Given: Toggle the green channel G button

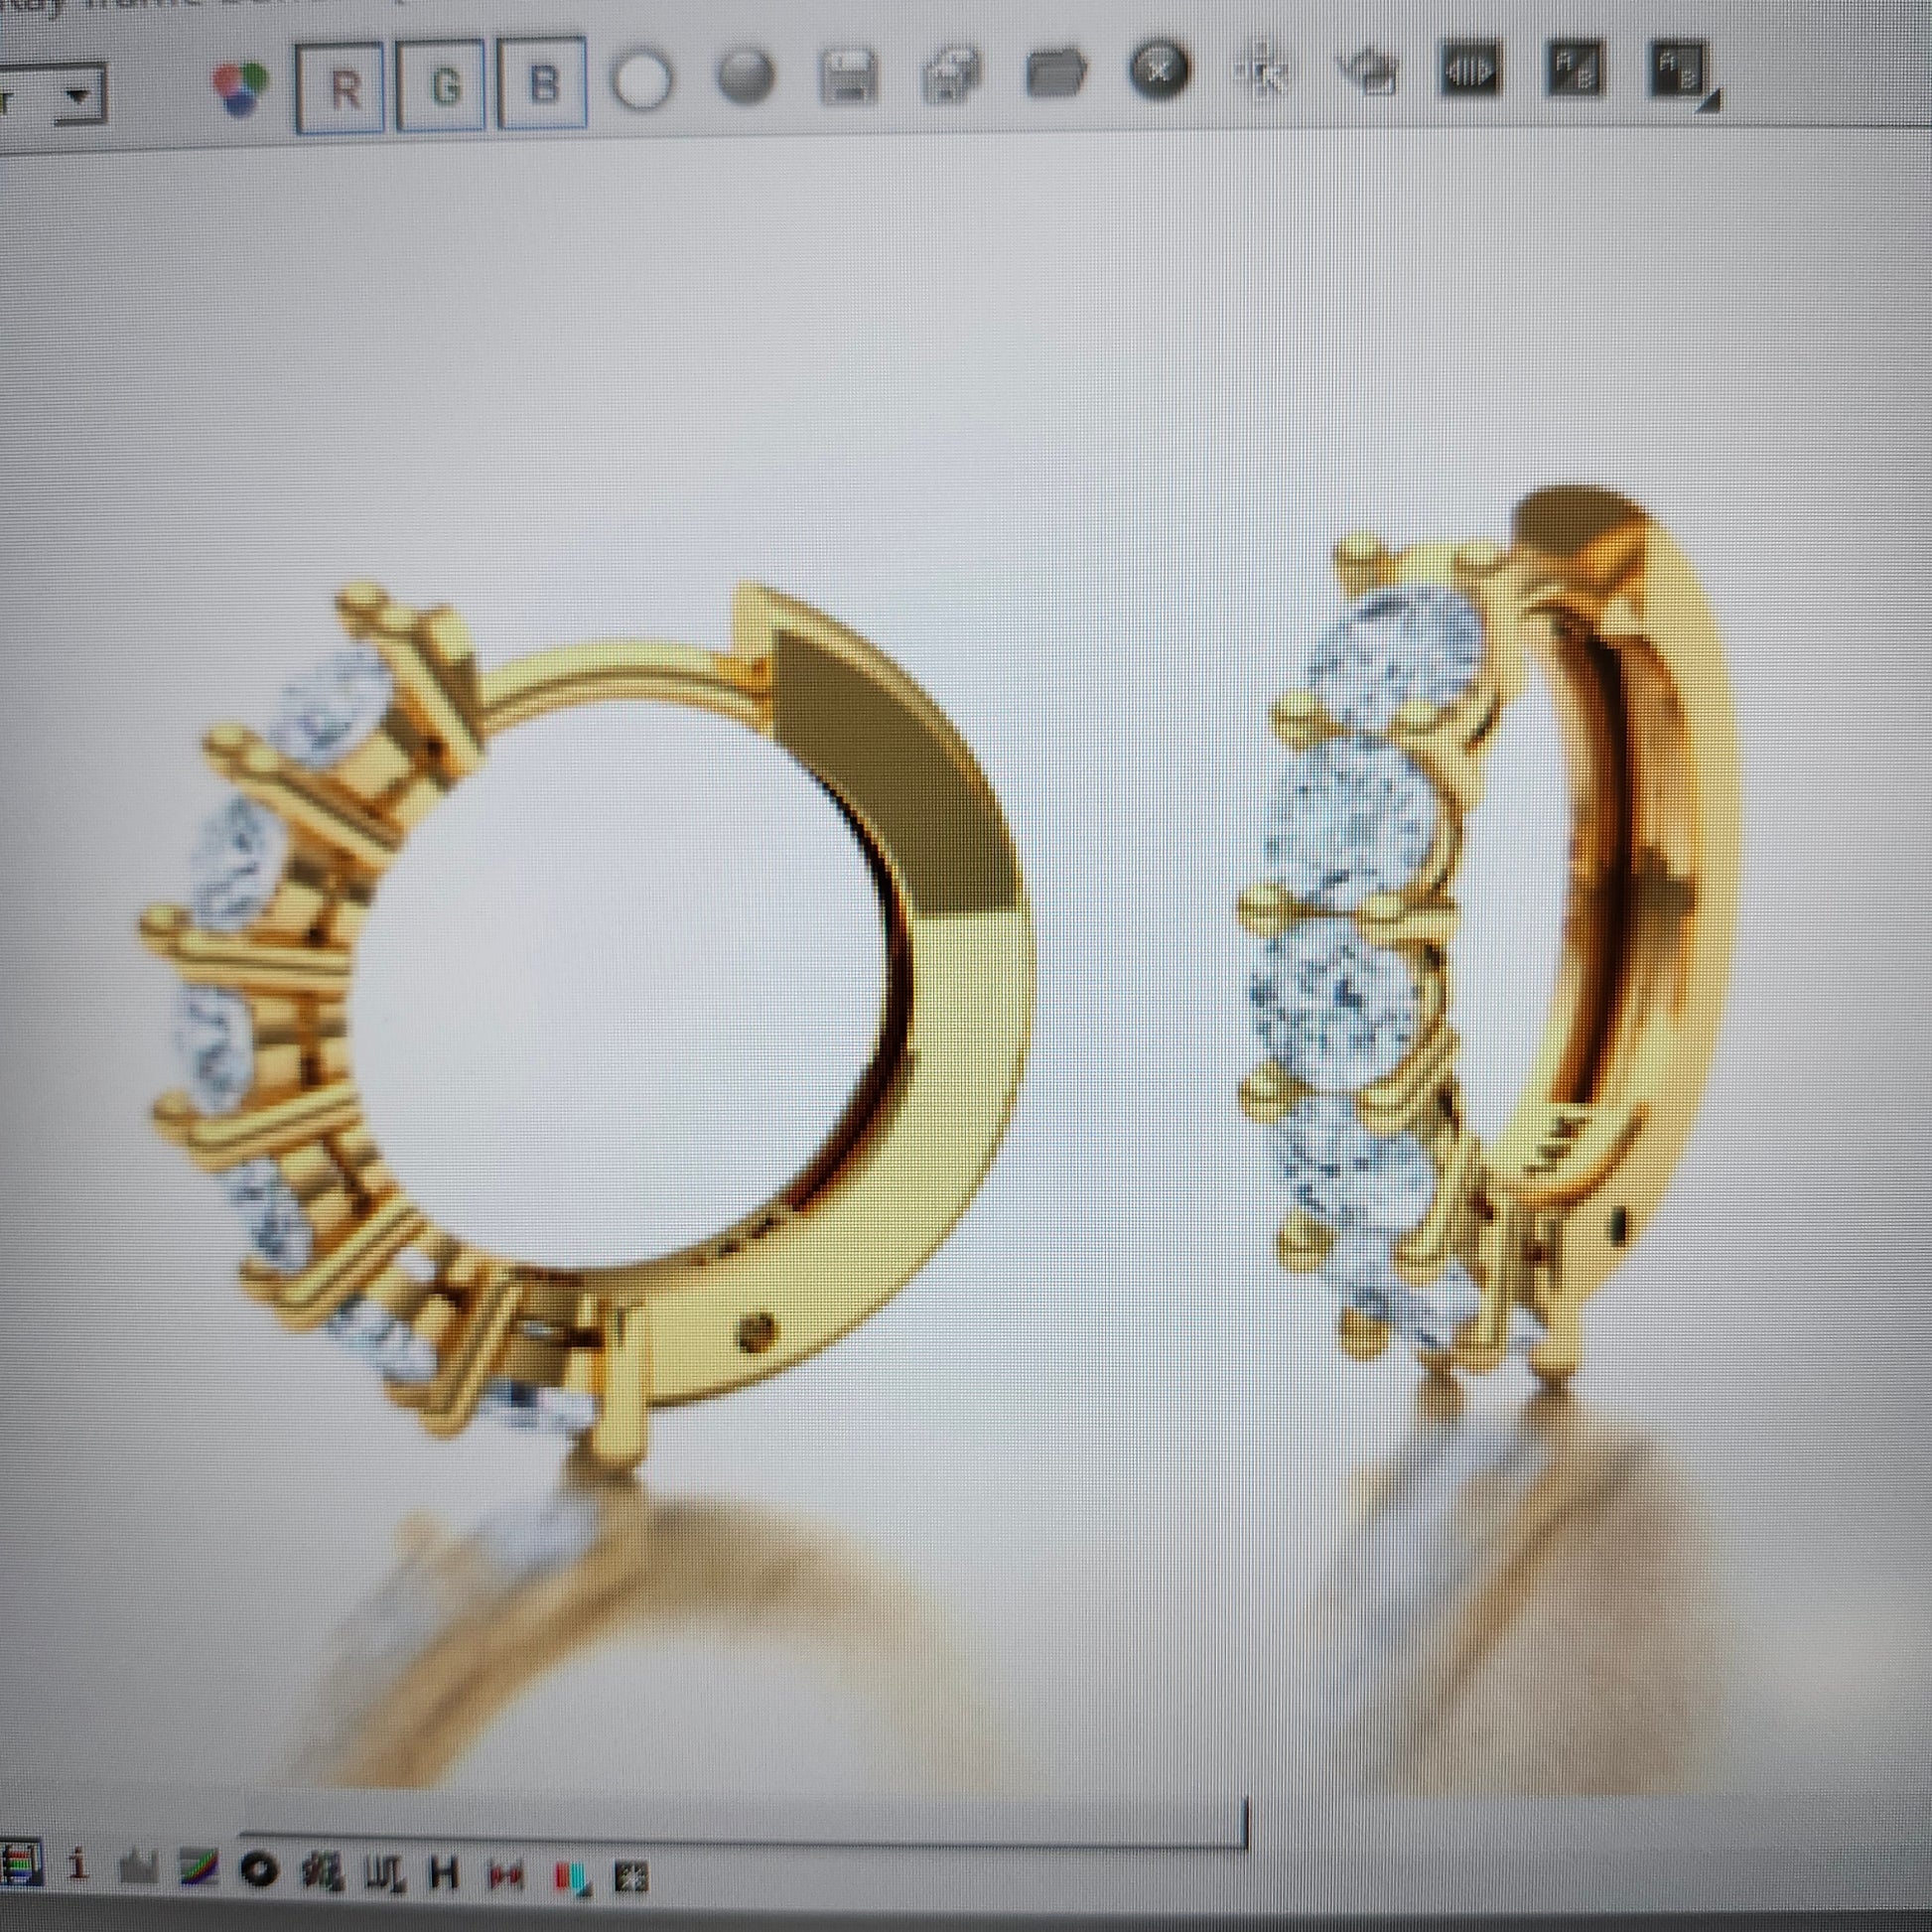Looking at the screenshot, I should coord(442,86).
